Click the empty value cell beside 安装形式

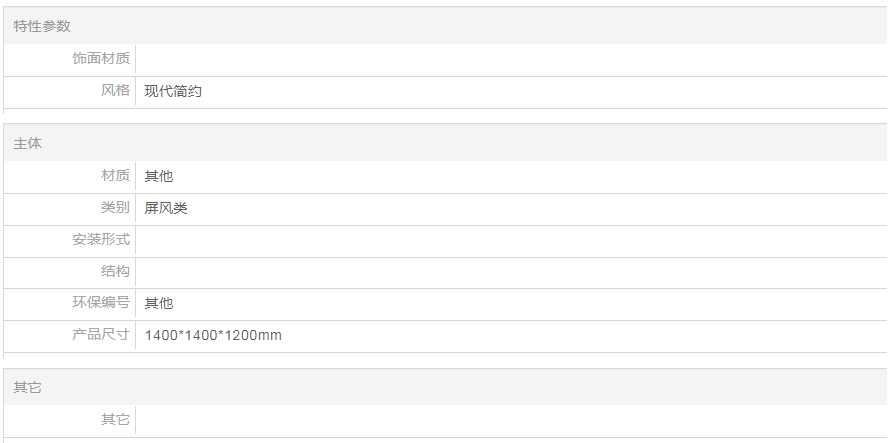tap(510, 240)
